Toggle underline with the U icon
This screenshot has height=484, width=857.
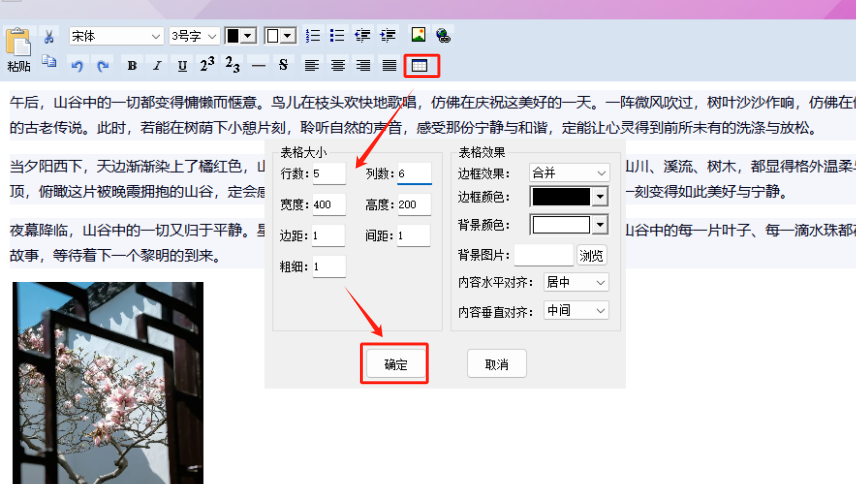click(x=182, y=66)
